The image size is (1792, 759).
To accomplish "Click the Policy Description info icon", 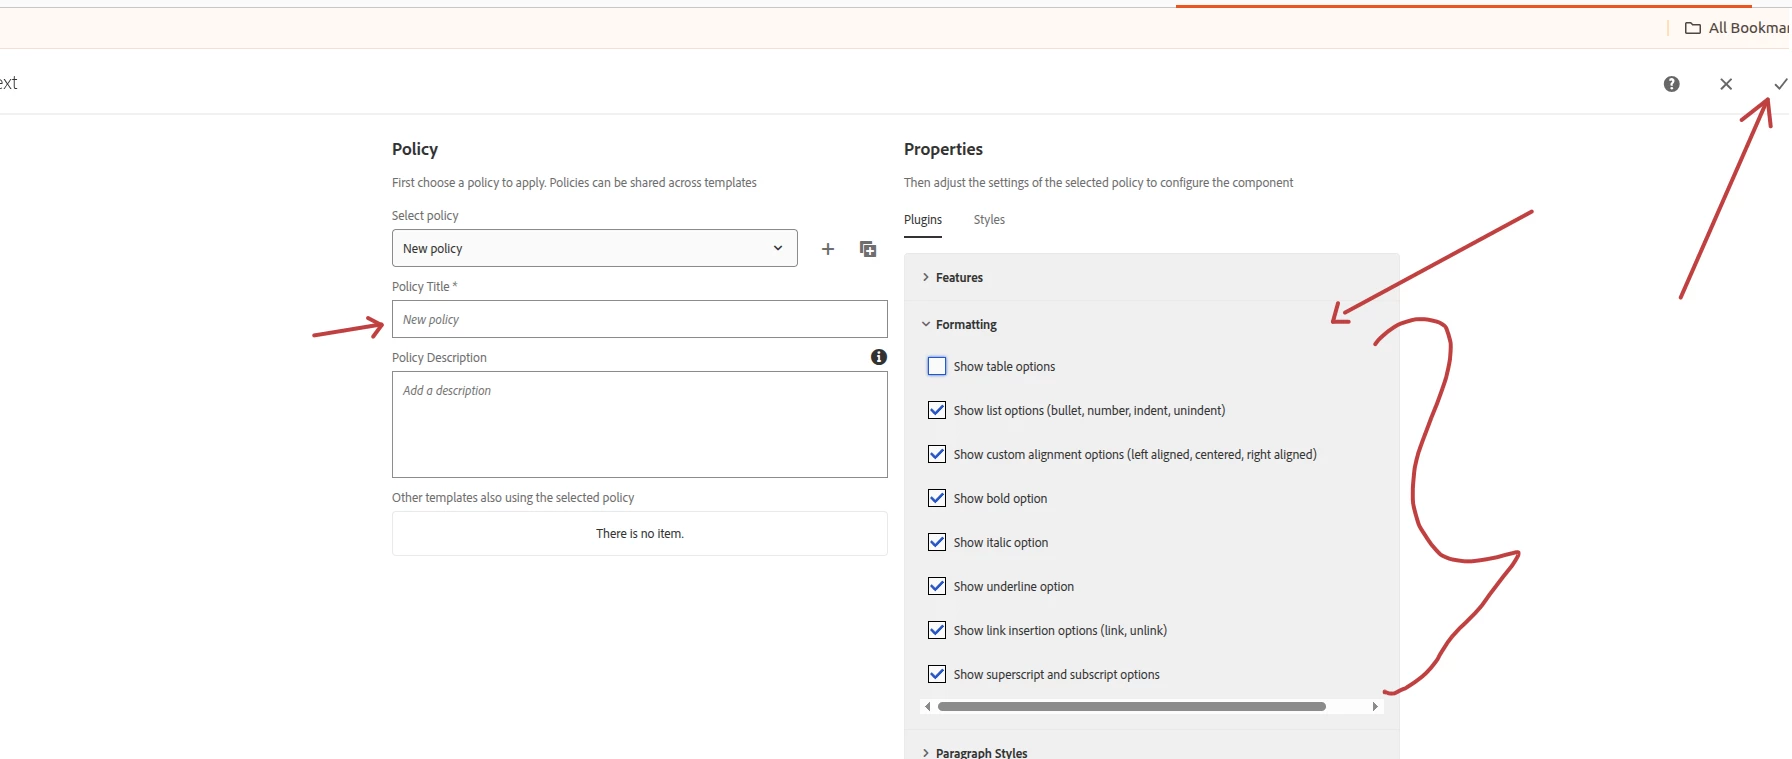I will coord(879,357).
